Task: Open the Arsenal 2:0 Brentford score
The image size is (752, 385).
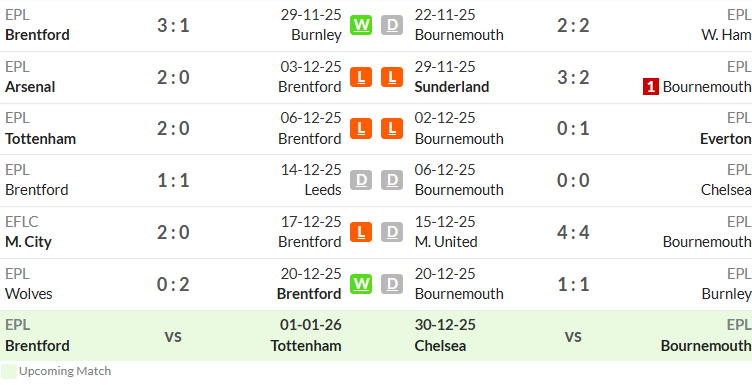Action: pos(173,77)
